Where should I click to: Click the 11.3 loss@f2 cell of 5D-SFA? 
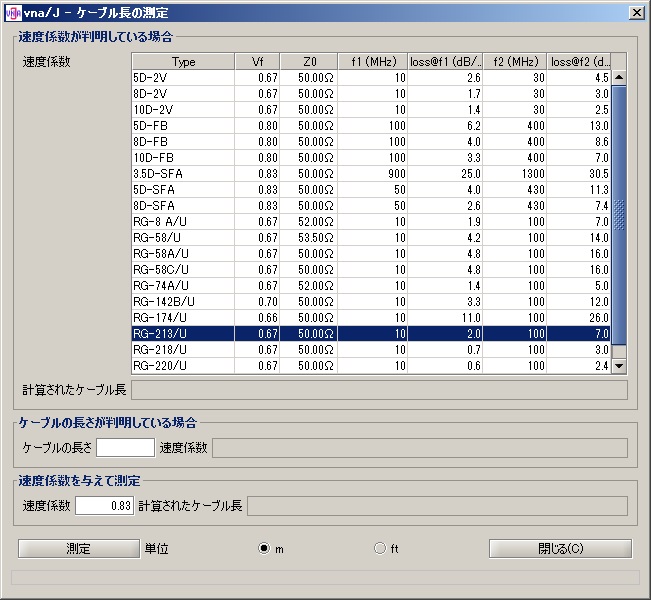[x=579, y=190]
